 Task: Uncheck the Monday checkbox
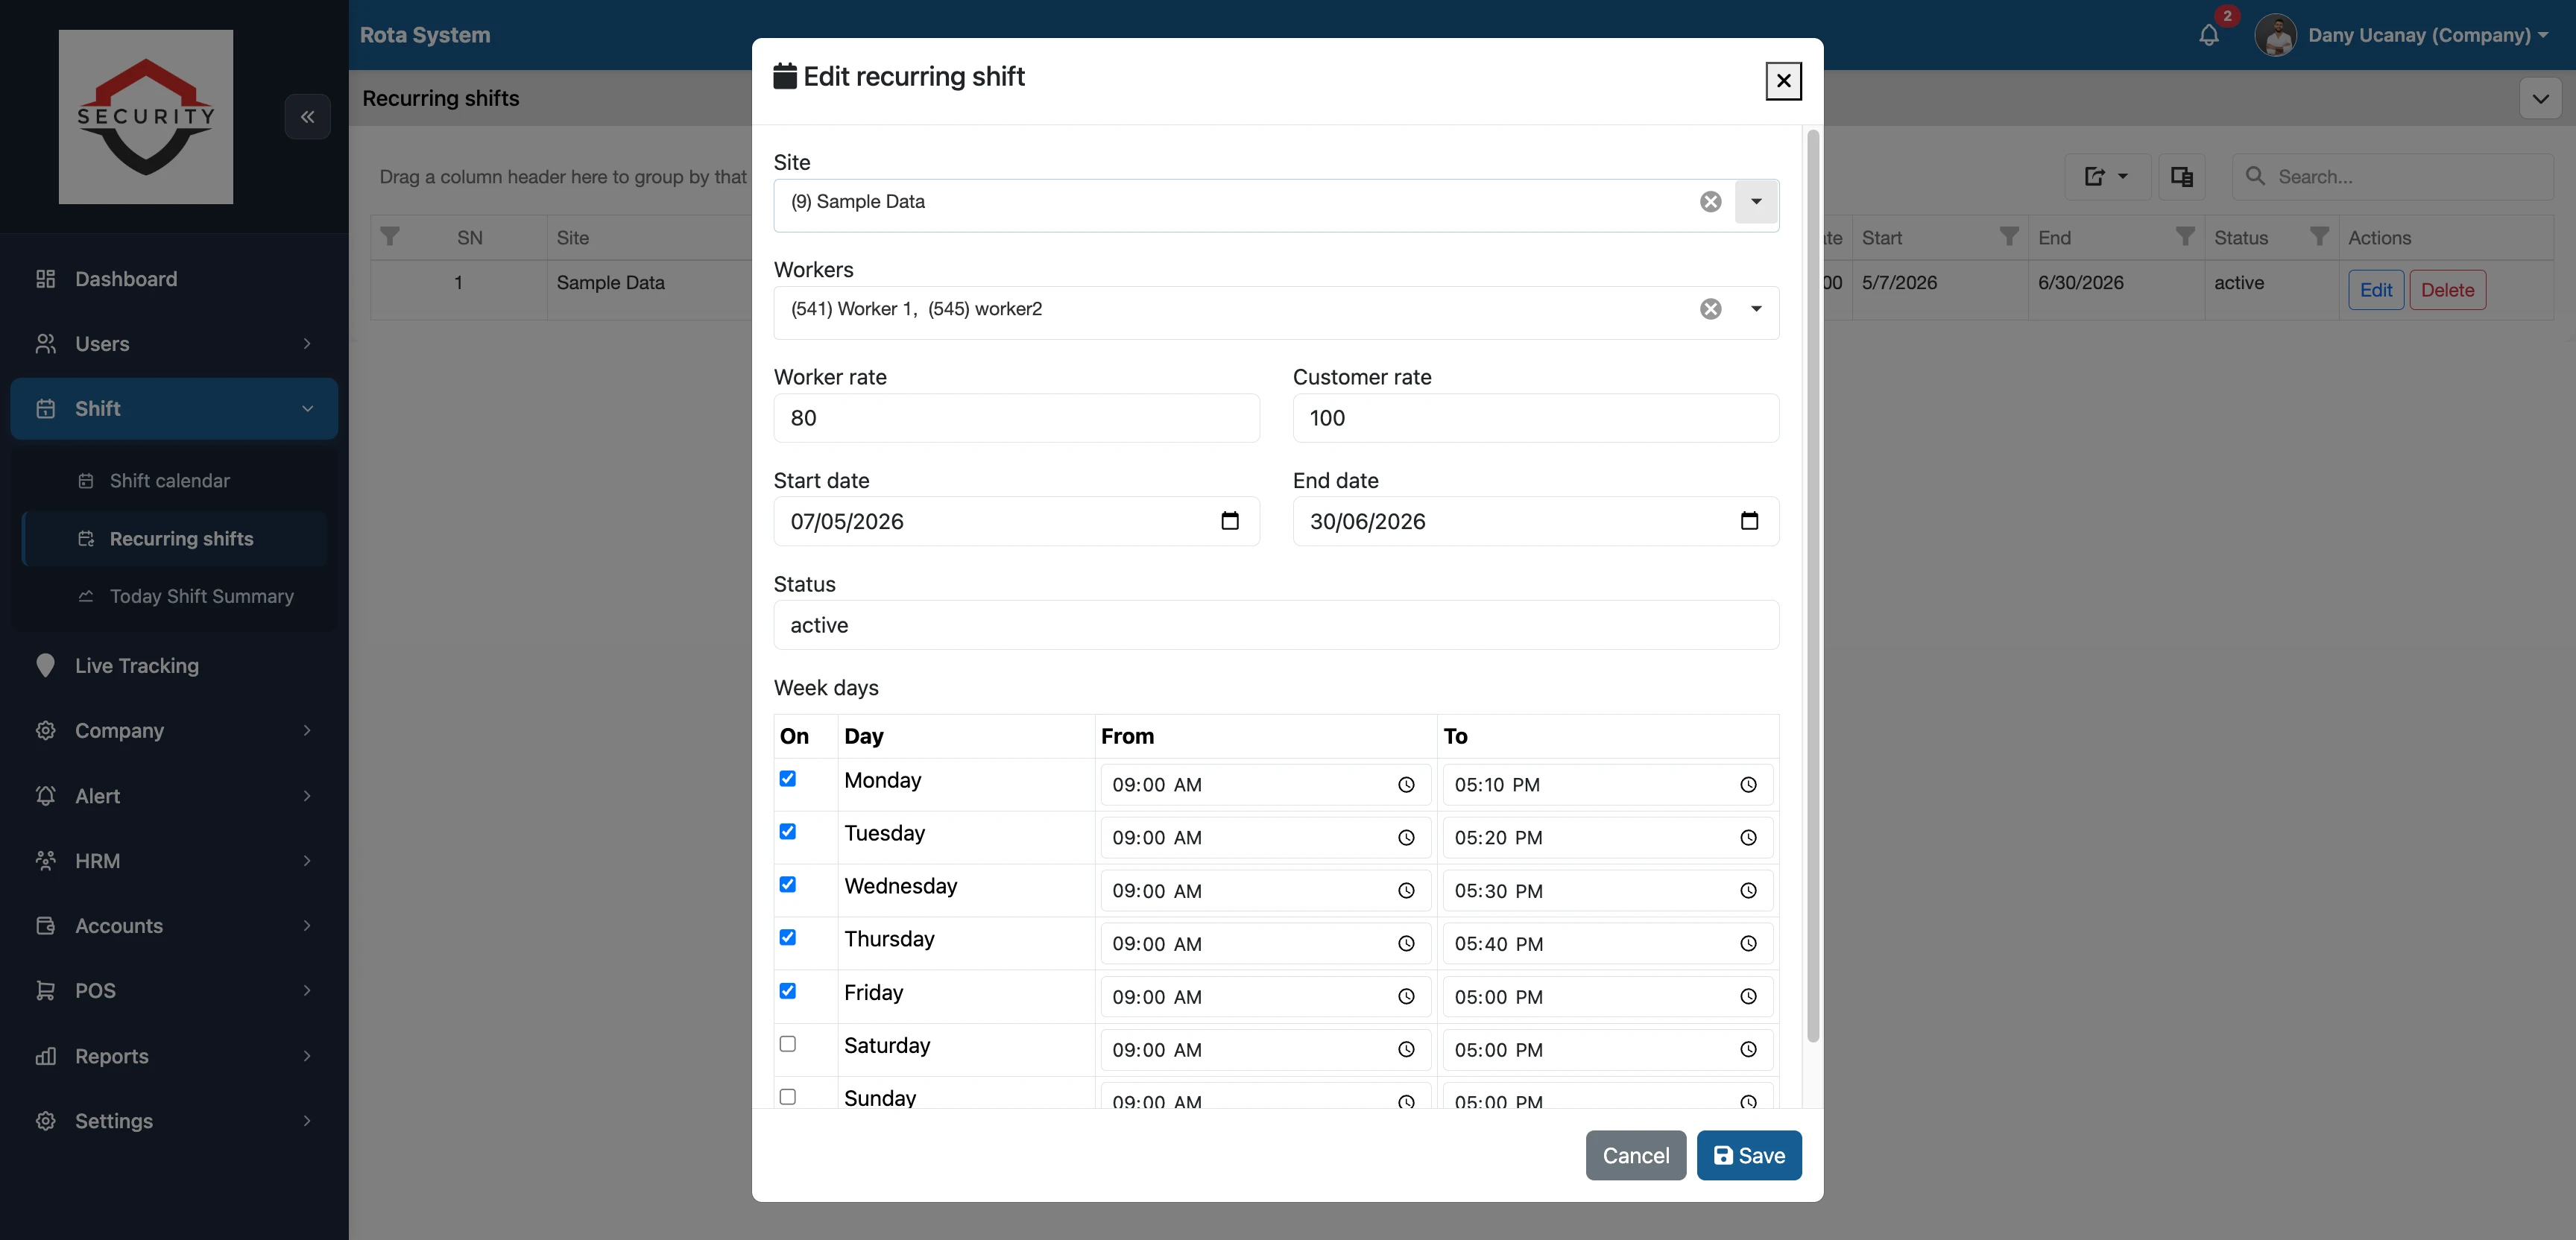[788, 779]
